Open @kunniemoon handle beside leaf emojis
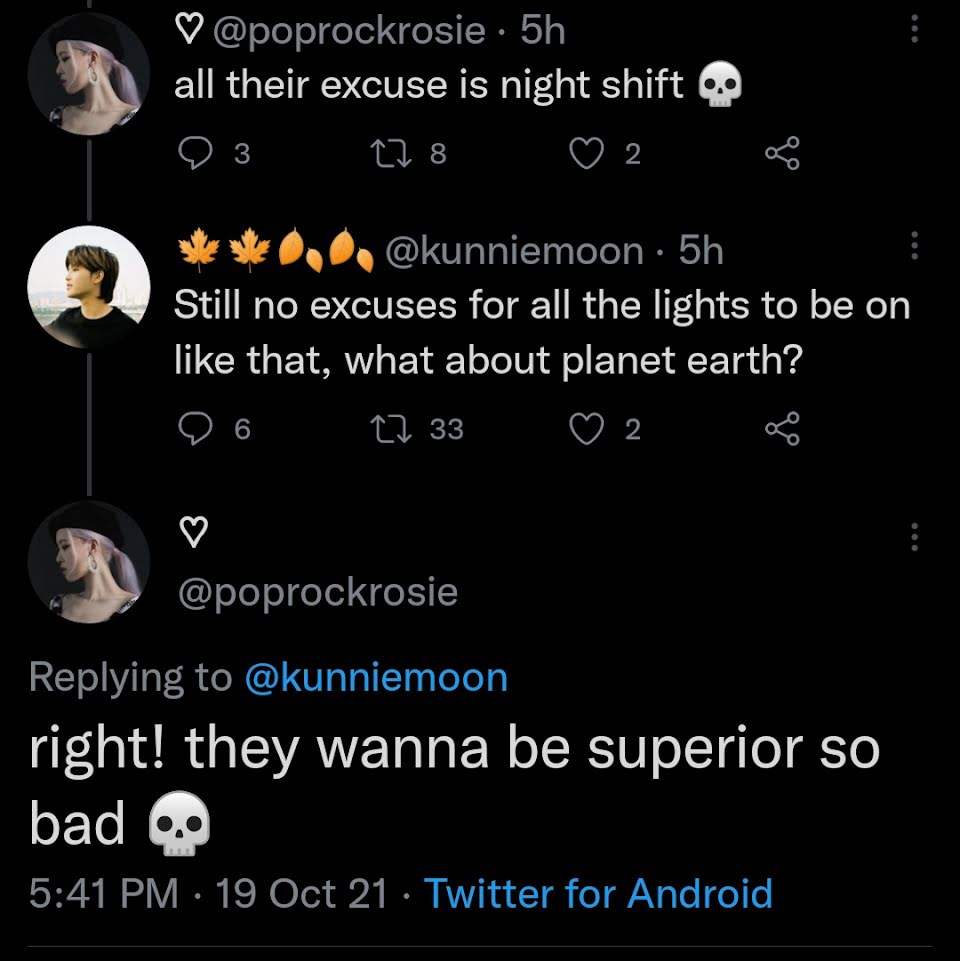The width and height of the screenshot is (960, 961). pos(514,251)
